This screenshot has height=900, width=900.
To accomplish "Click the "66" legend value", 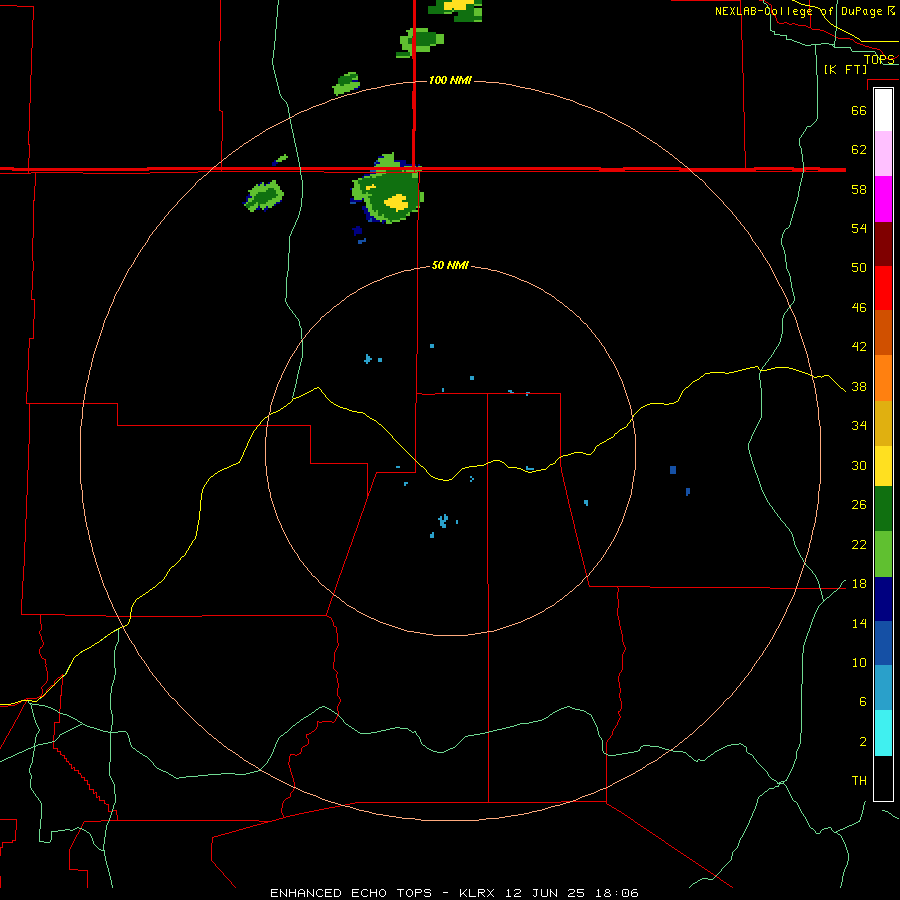I will tap(859, 110).
